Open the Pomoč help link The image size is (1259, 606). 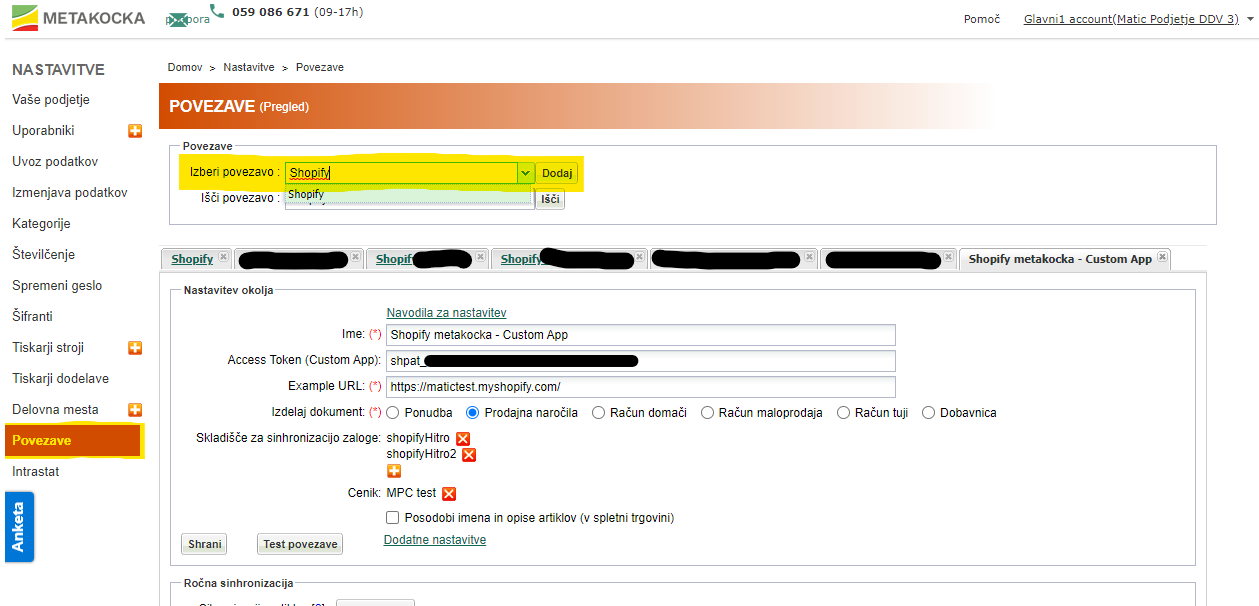click(x=982, y=19)
